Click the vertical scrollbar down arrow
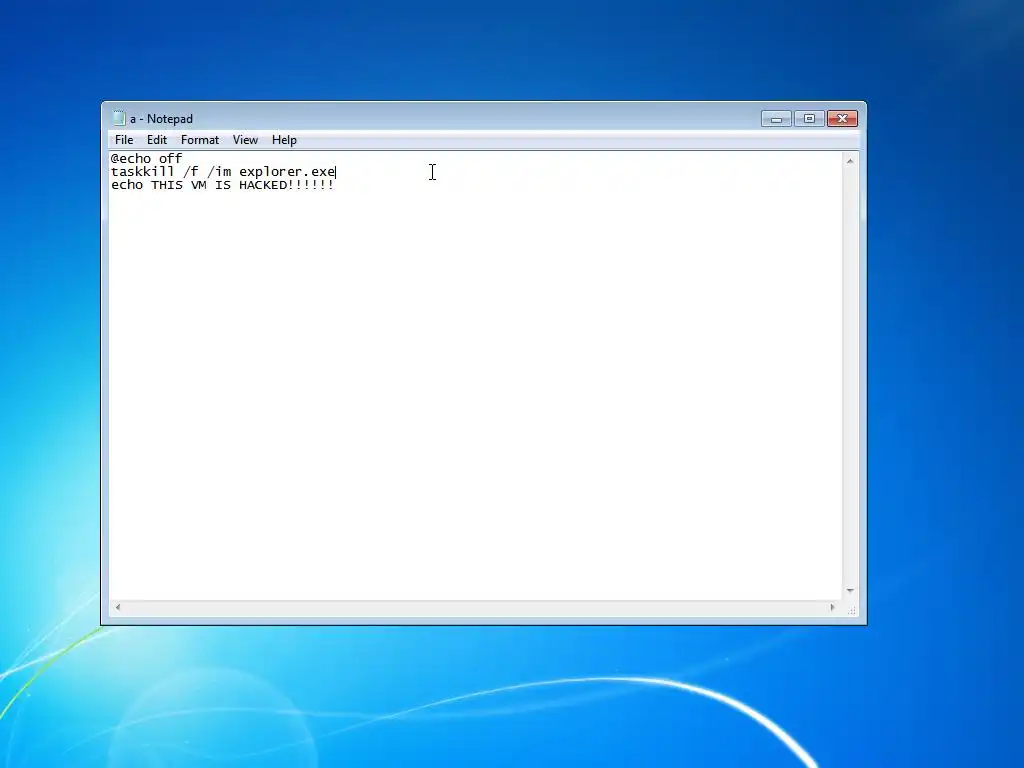The height and width of the screenshot is (768, 1024). [850, 591]
